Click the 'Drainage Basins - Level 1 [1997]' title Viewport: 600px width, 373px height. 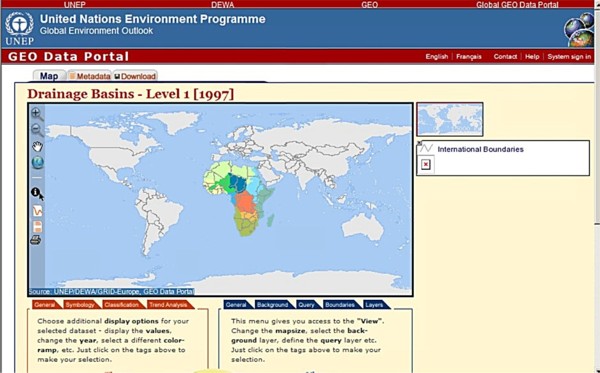point(130,94)
